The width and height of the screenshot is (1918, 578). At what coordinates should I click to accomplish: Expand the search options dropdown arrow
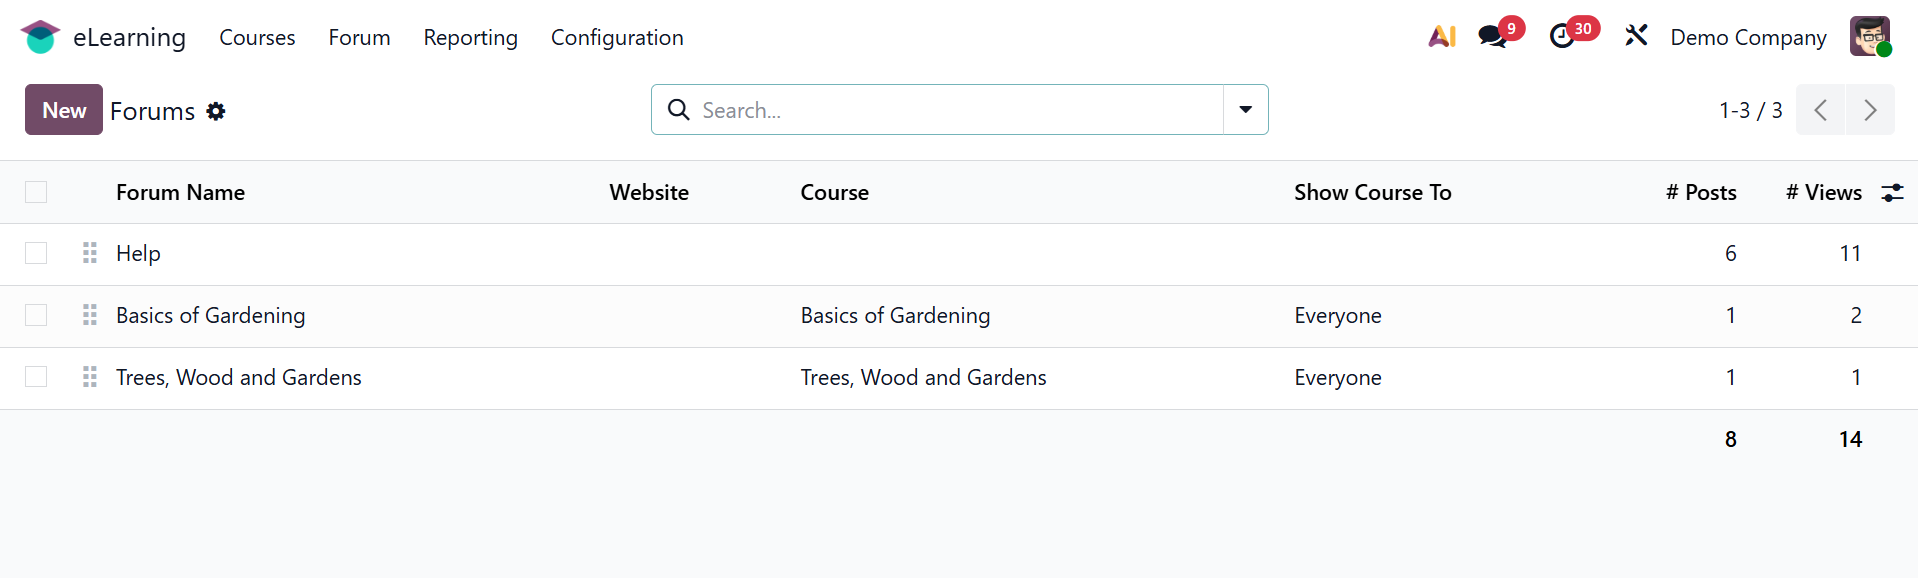[1245, 110]
